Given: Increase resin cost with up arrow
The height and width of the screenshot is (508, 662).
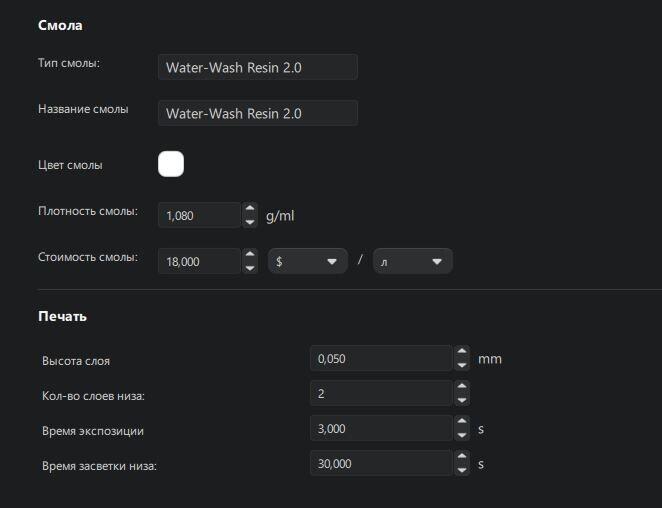Looking at the screenshot, I should coord(250,255).
